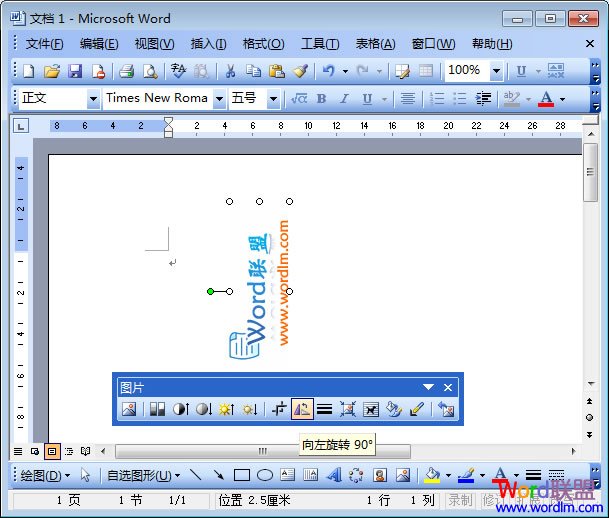Toggle bulleted list

(x=460, y=99)
